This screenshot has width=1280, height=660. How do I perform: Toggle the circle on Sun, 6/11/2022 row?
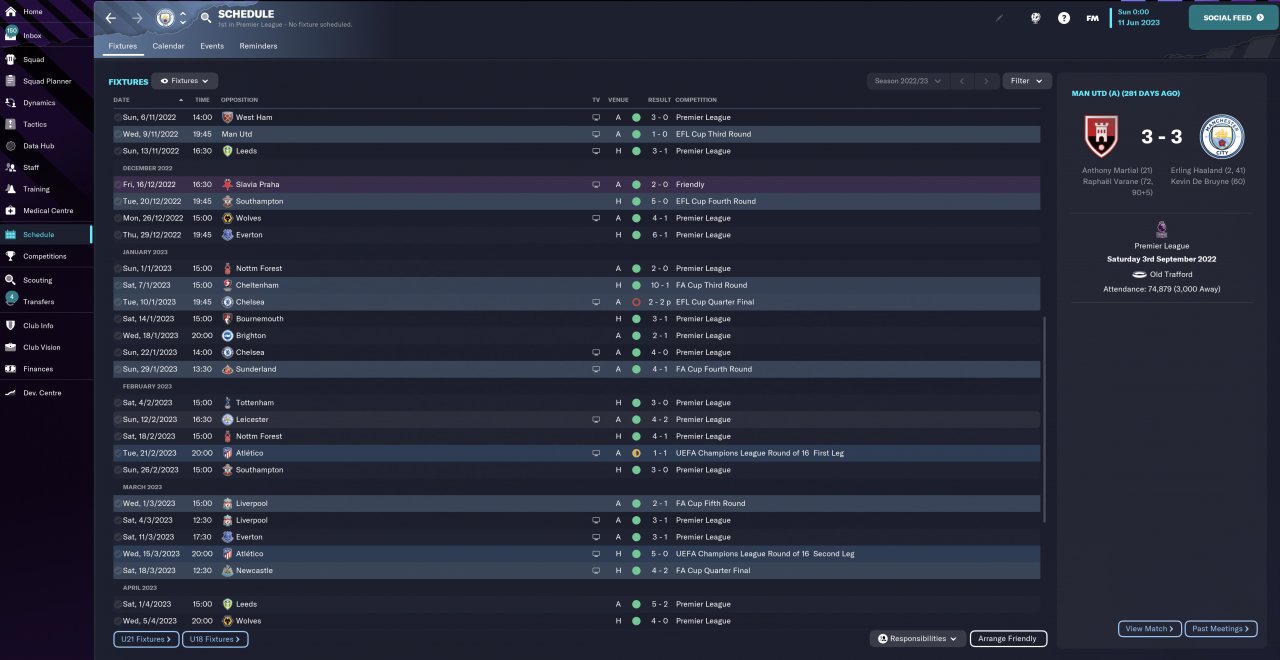pos(117,117)
